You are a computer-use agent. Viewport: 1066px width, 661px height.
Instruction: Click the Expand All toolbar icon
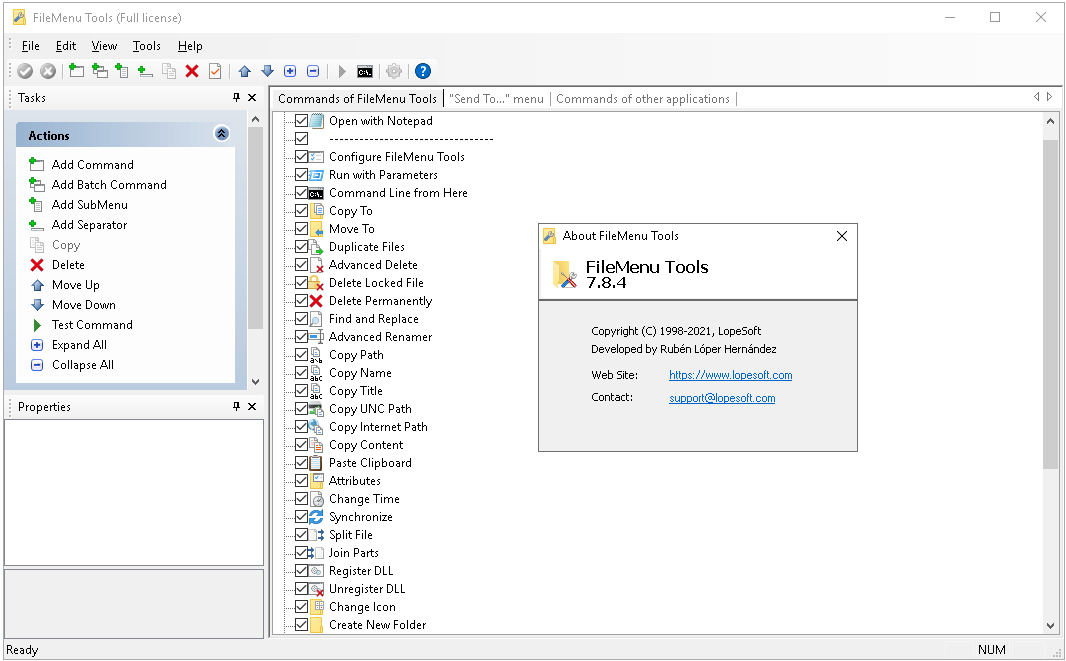point(290,71)
